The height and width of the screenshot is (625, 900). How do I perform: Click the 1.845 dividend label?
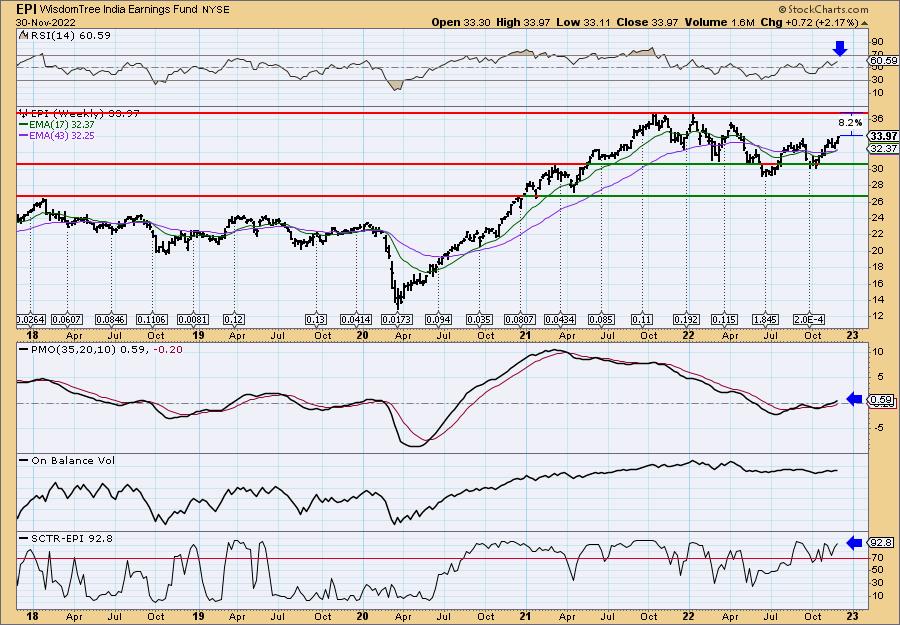tap(766, 319)
